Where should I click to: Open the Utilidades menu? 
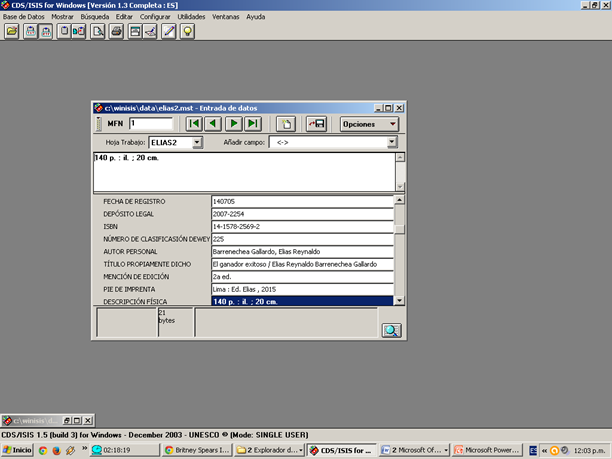(x=191, y=17)
